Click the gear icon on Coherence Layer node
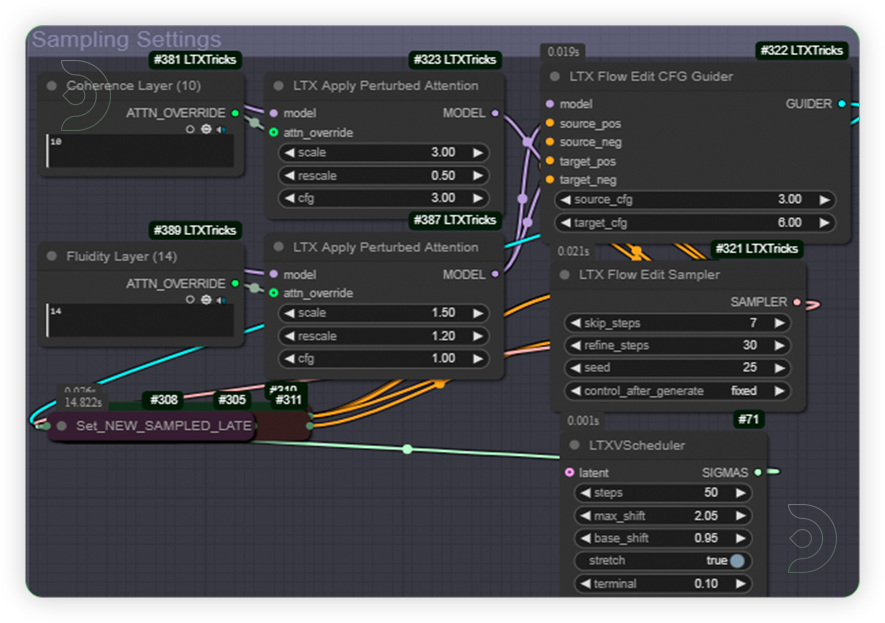Image resolution: width=885 pixels, height=623 pixels. (x=206, y=129)
